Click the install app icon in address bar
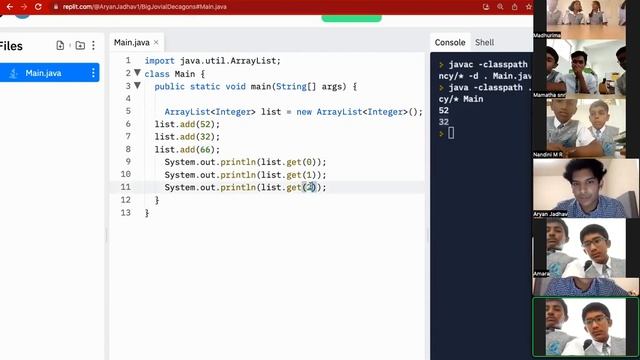The image size is (640, 360). (x=486, y=7)
